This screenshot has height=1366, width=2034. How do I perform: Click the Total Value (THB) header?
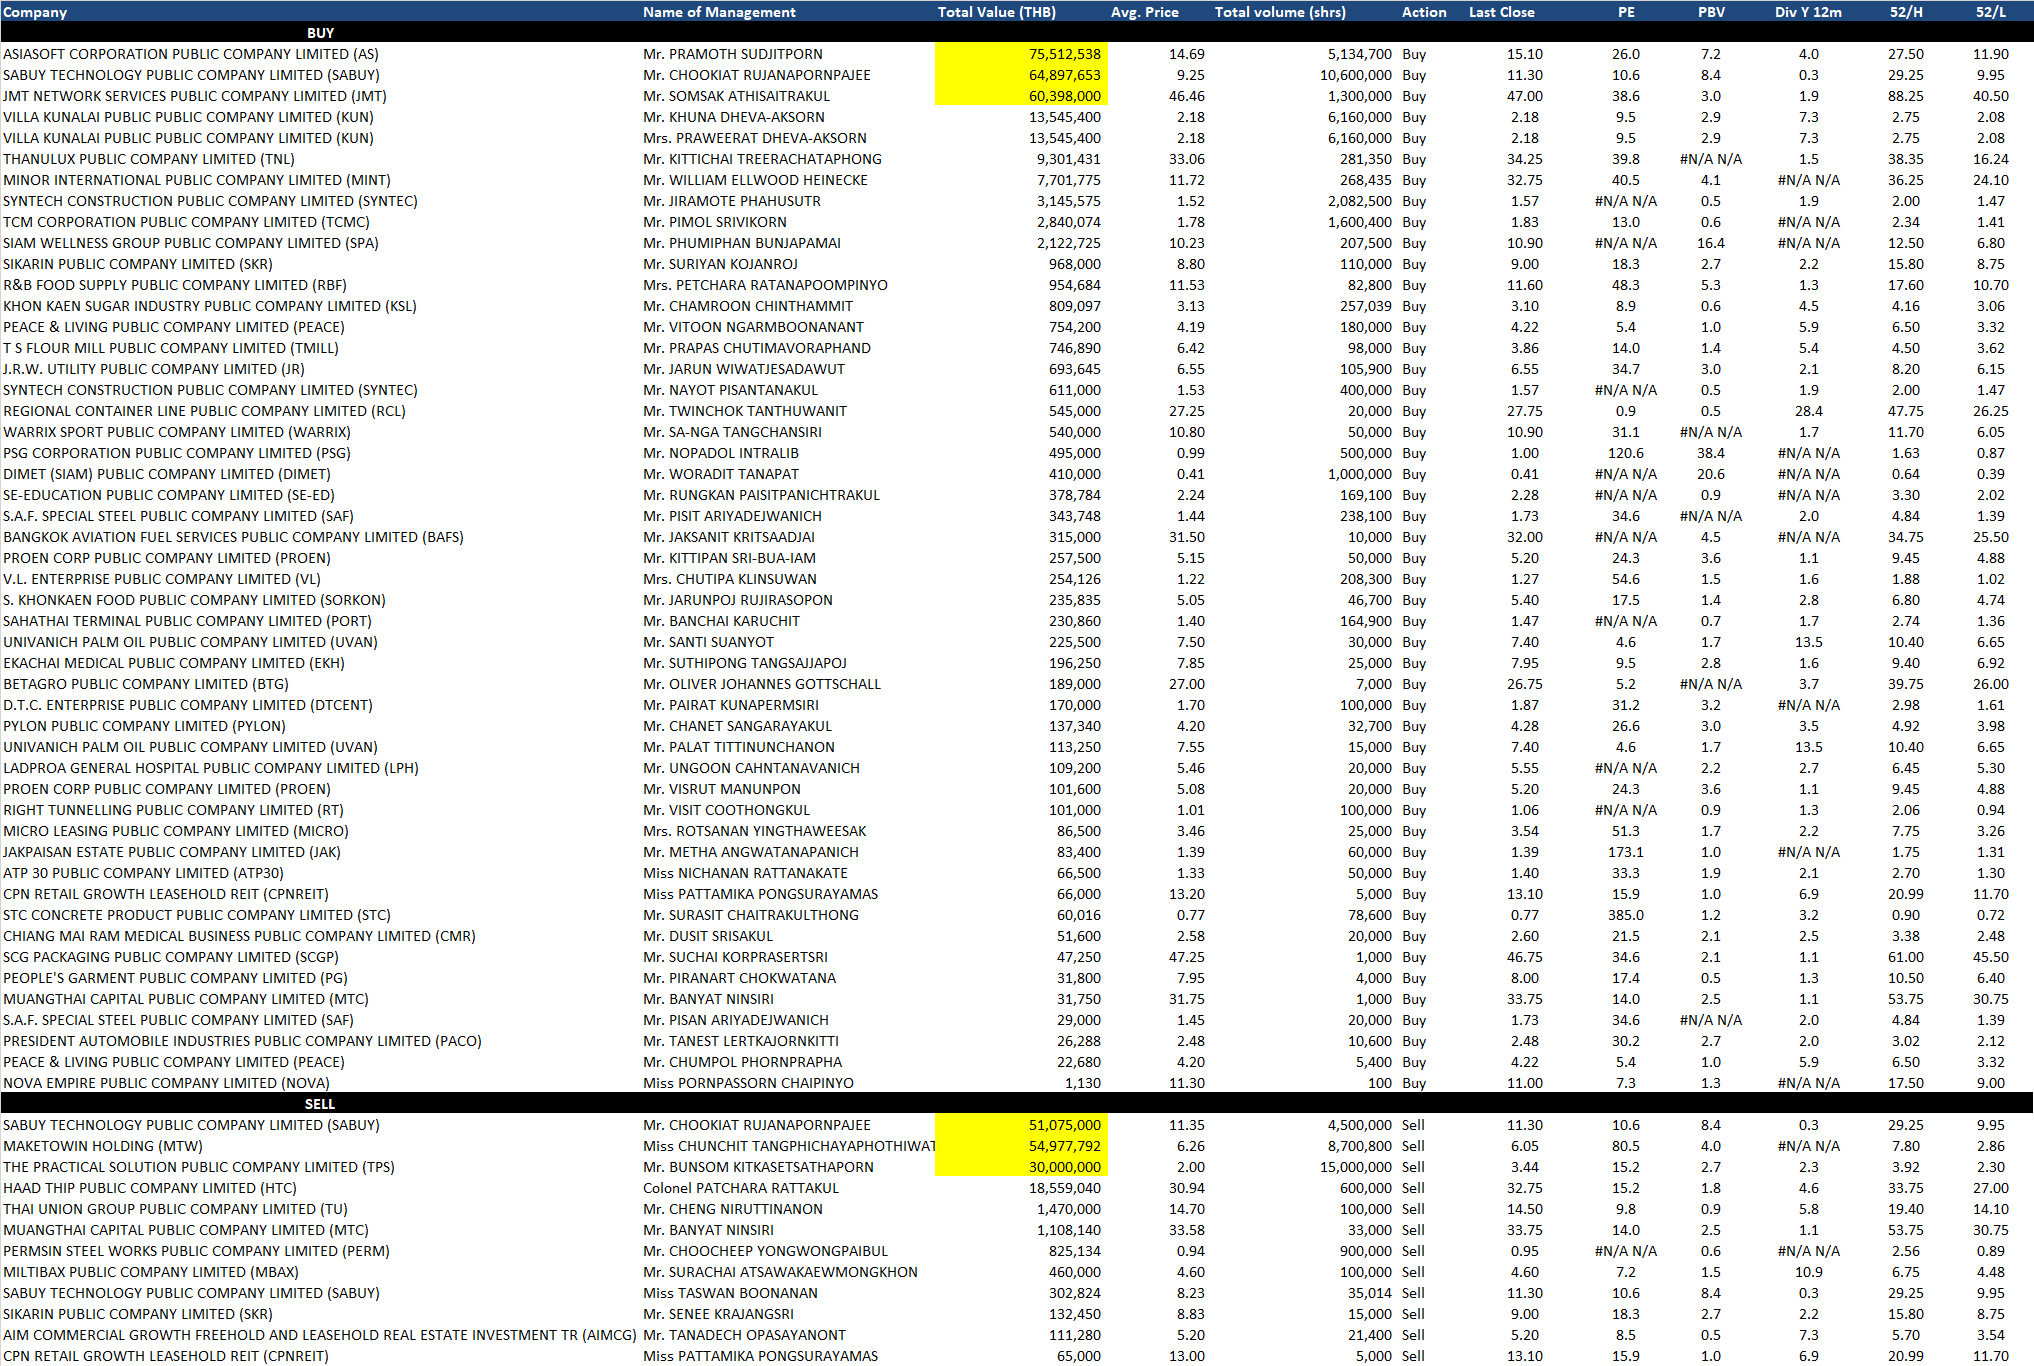(996, 12)
